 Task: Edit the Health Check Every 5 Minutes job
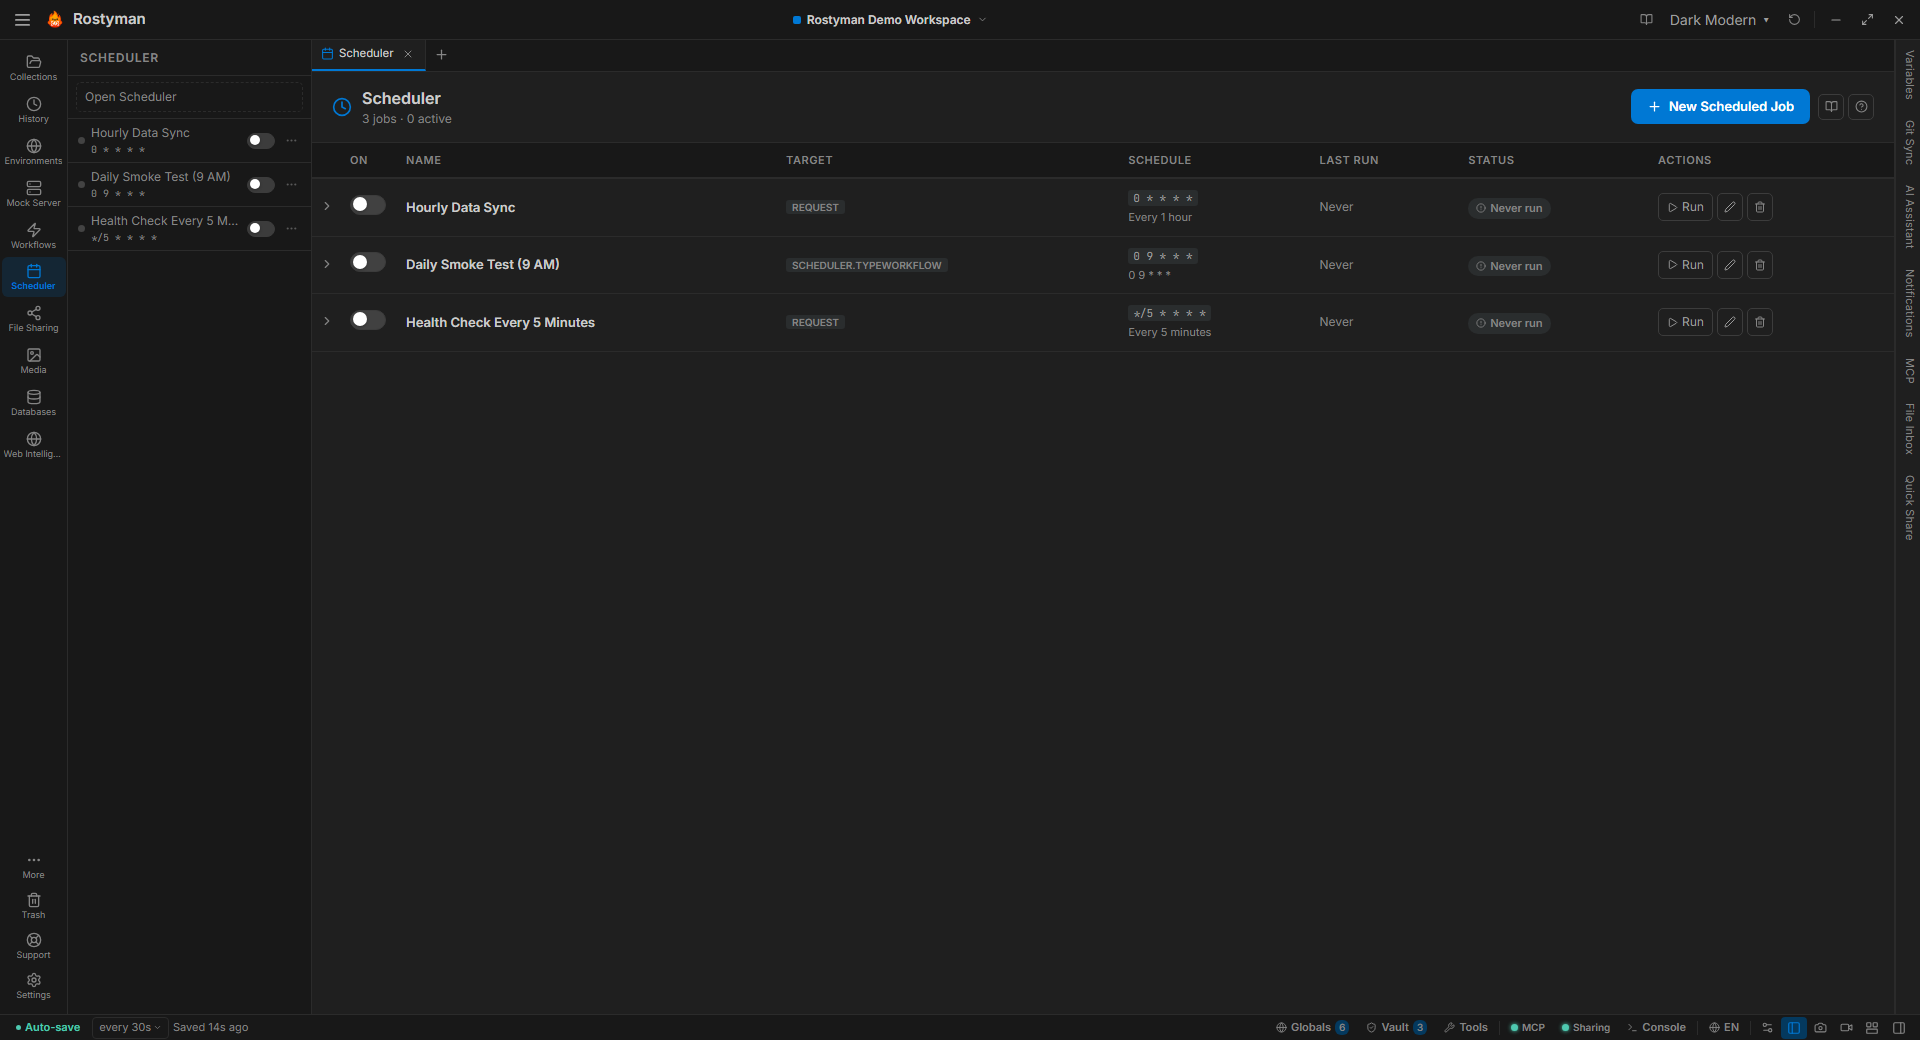coord(1729,322)
